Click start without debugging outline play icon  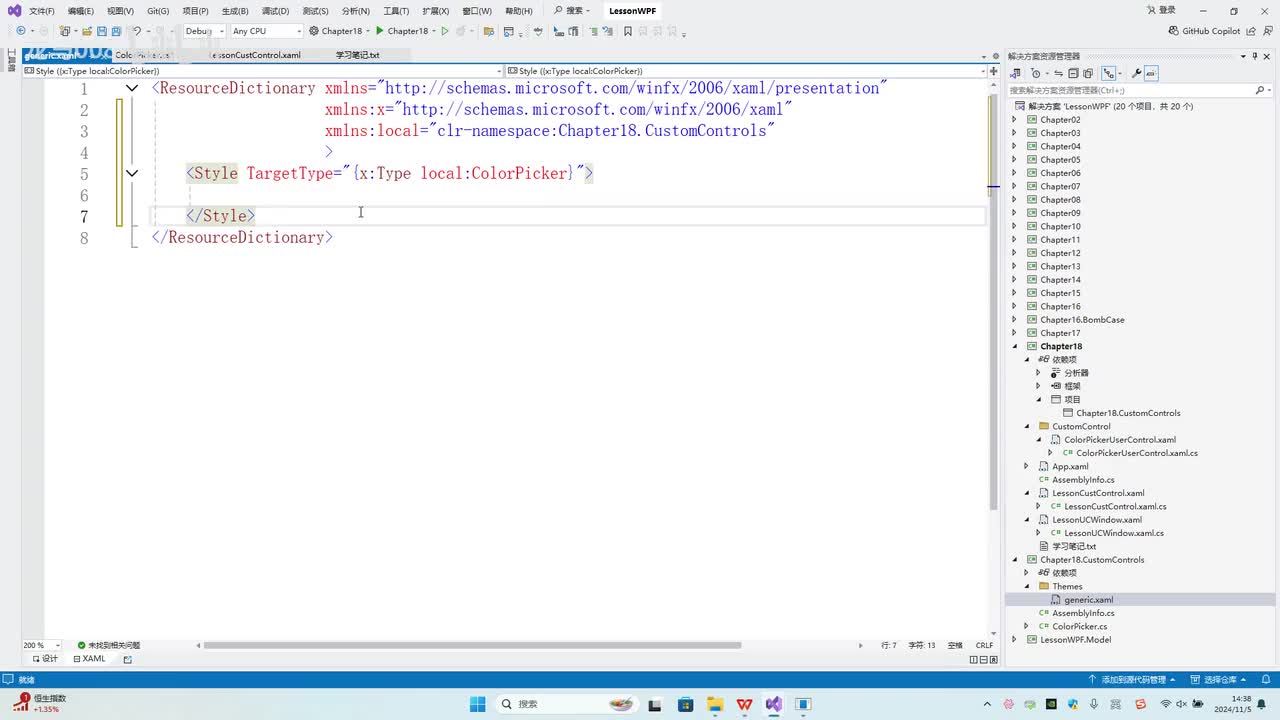(445, 31)
